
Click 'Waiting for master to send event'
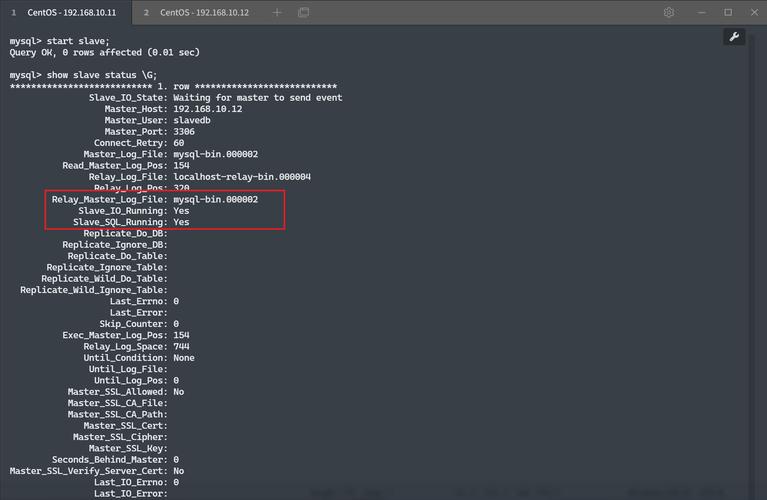[258, 98]
